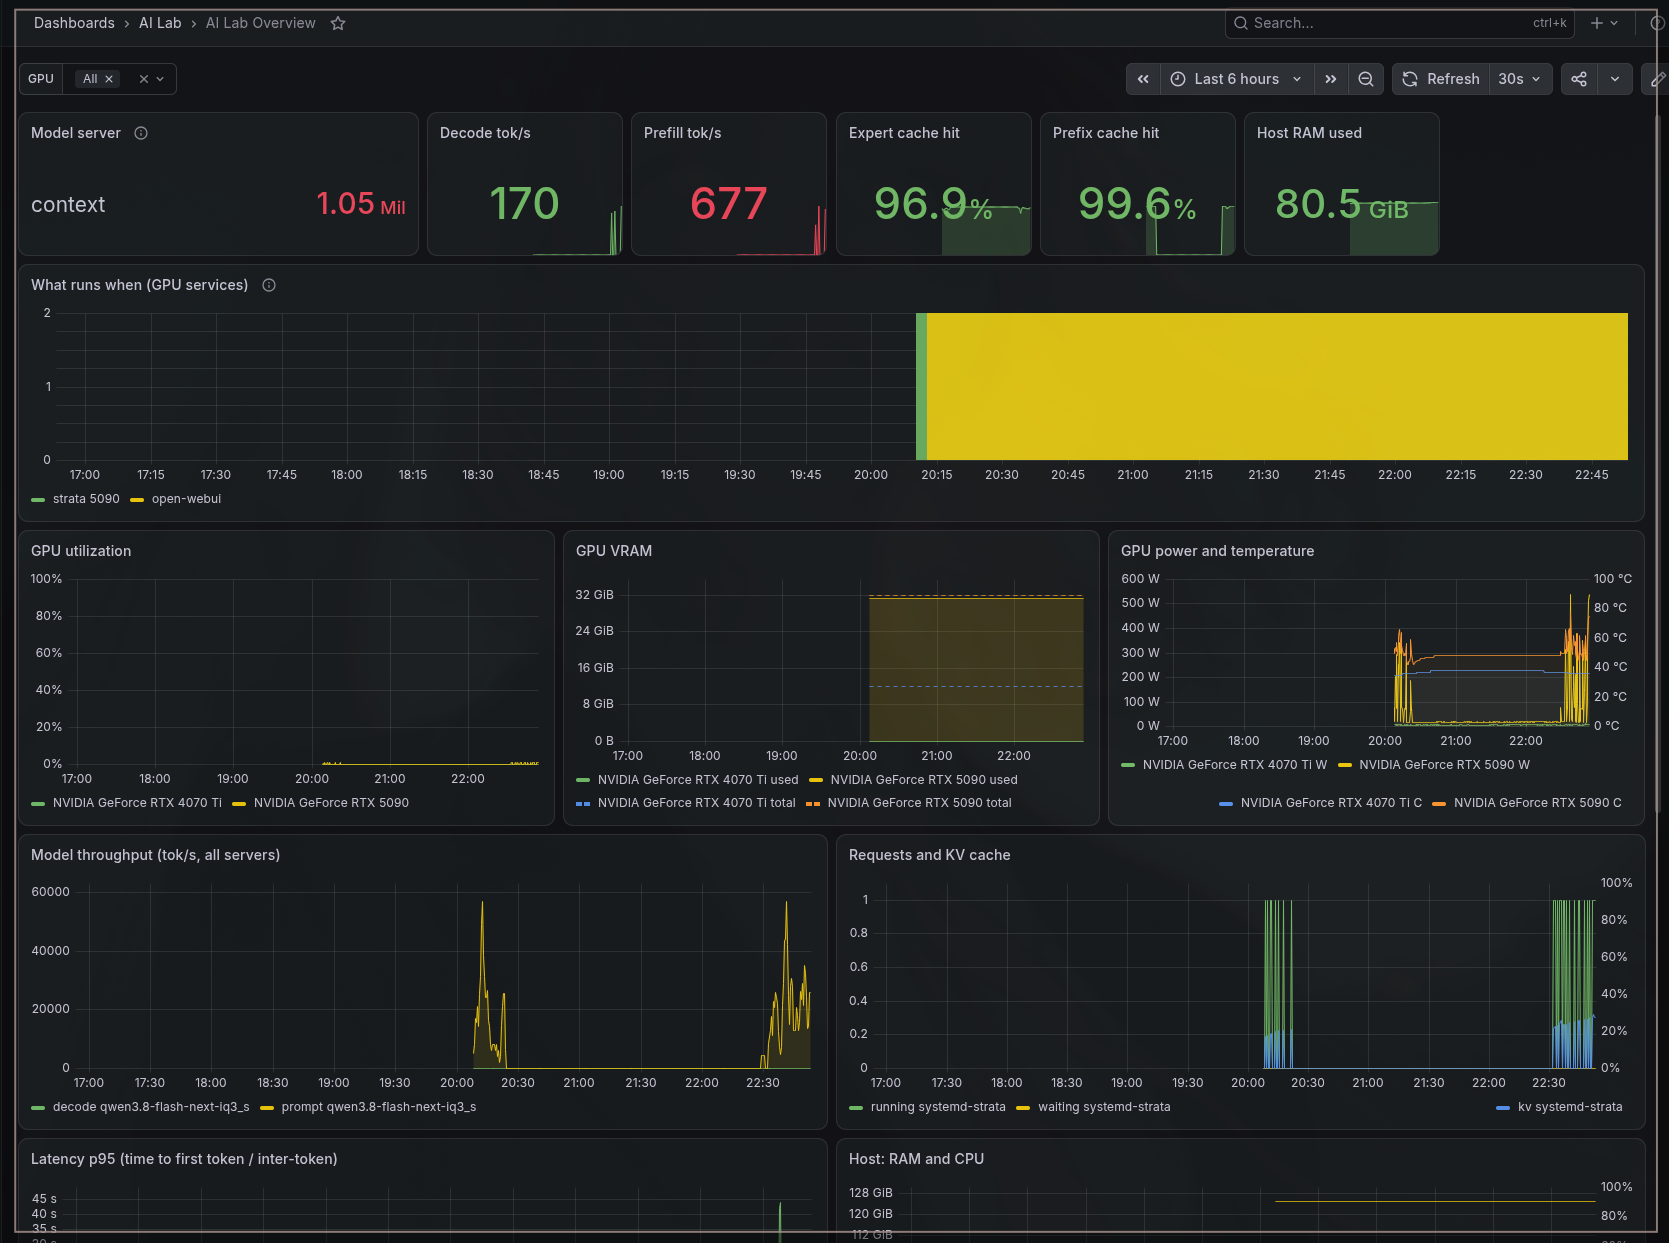Click the yellow open-webui timeline bar
Viewport: 1669px width, 1243px height.
1277,386
